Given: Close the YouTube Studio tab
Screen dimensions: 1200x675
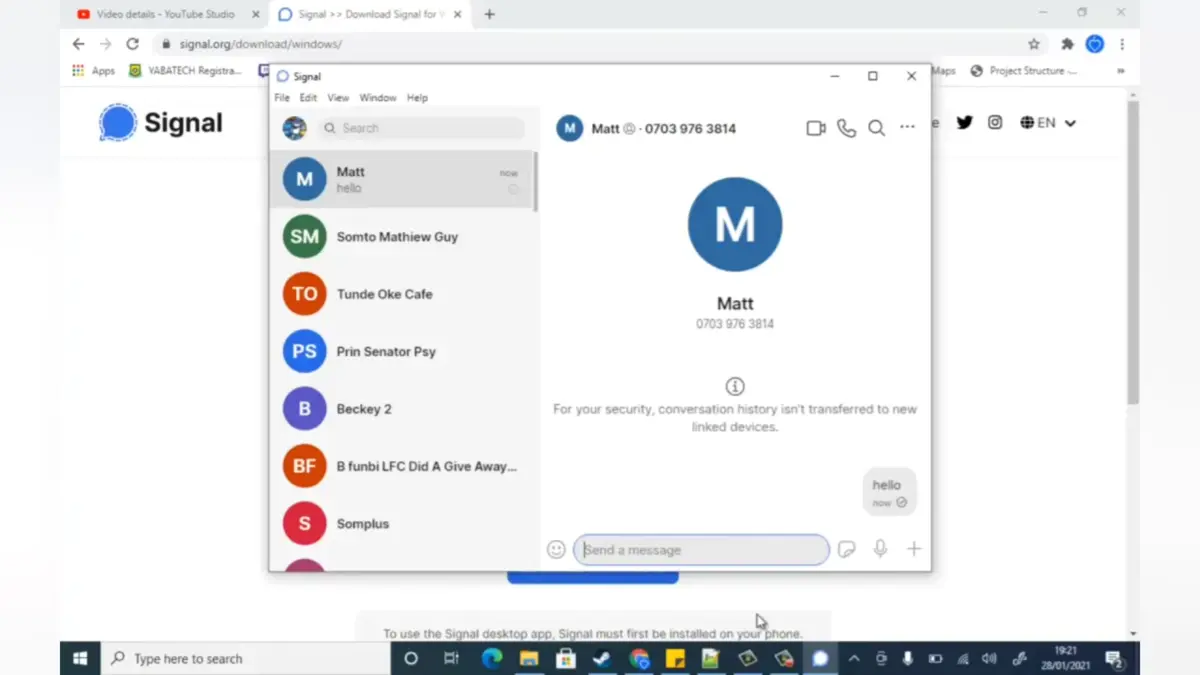Looking at the screenshot, I should coord(256,14).
